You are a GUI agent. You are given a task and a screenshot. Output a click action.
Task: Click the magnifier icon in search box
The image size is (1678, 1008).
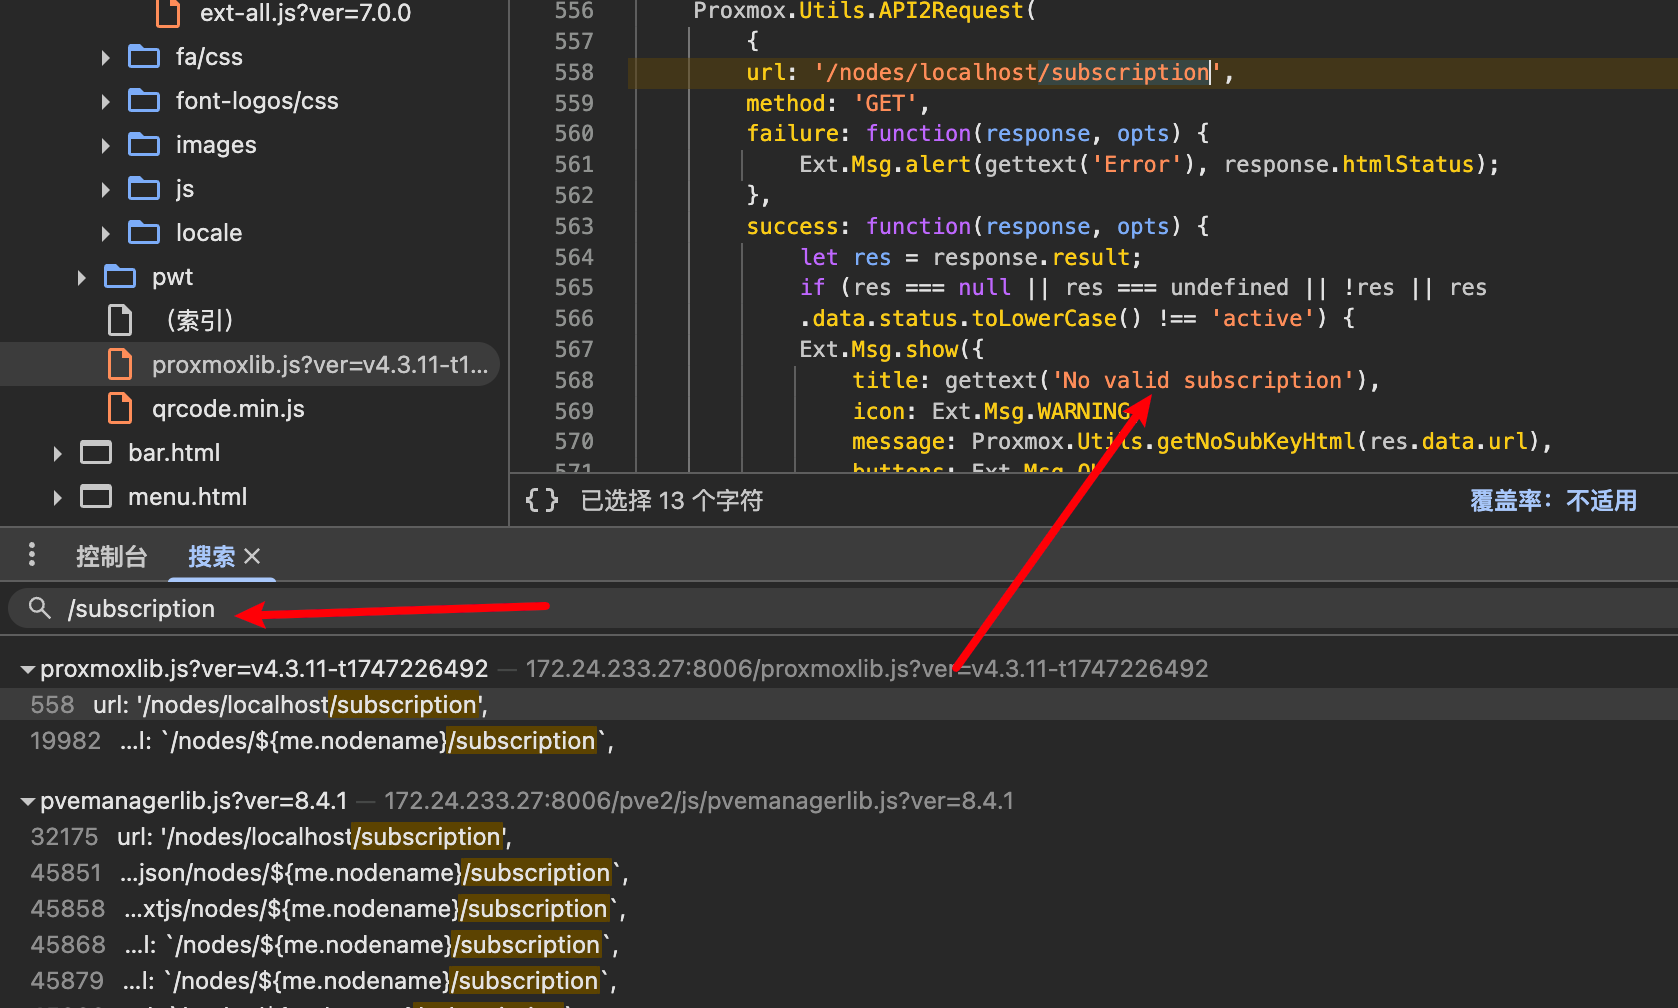(x=40, y=608)
